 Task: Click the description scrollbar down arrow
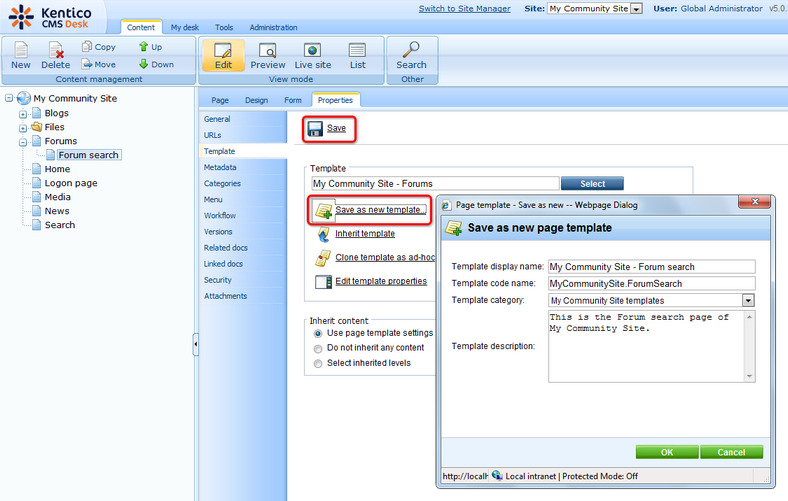tap(750, 376)
